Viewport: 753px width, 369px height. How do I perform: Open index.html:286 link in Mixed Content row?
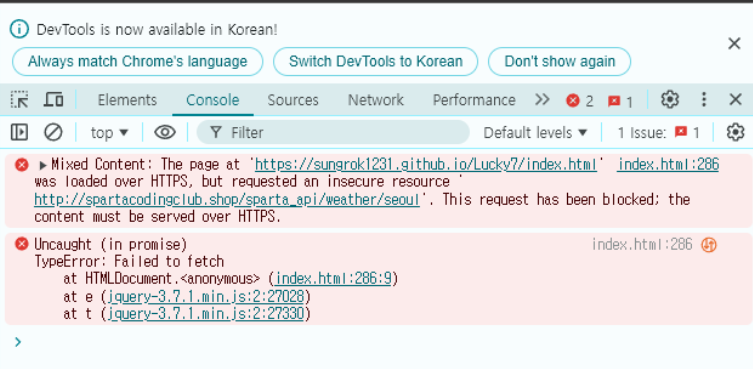[x=668, y=165]
